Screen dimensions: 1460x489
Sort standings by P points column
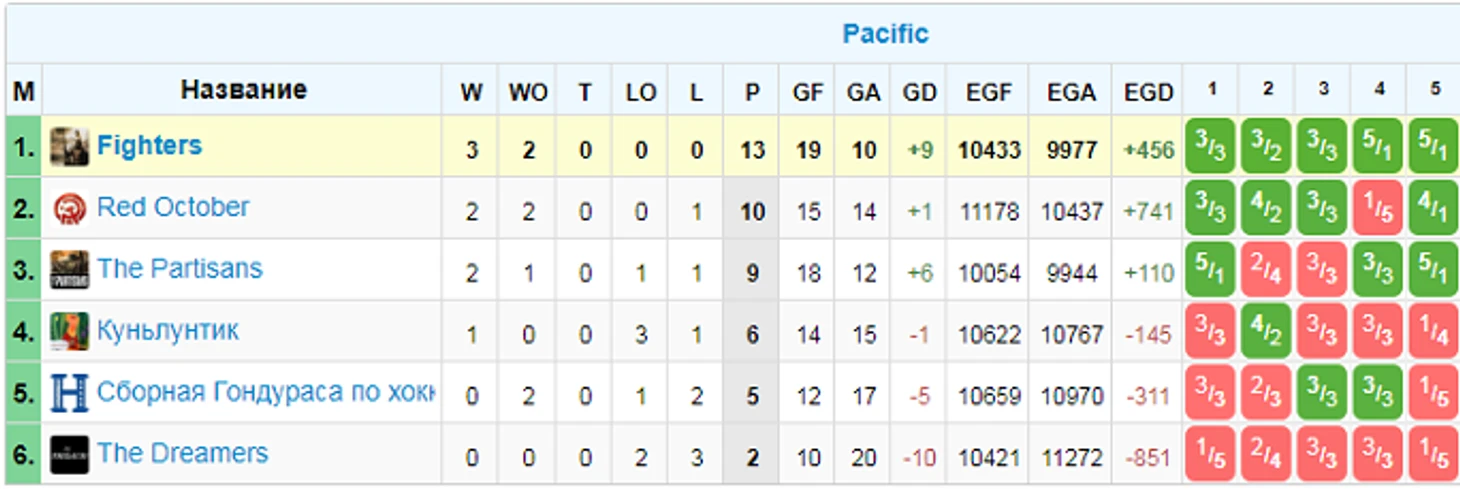click(x=752, y=93)
